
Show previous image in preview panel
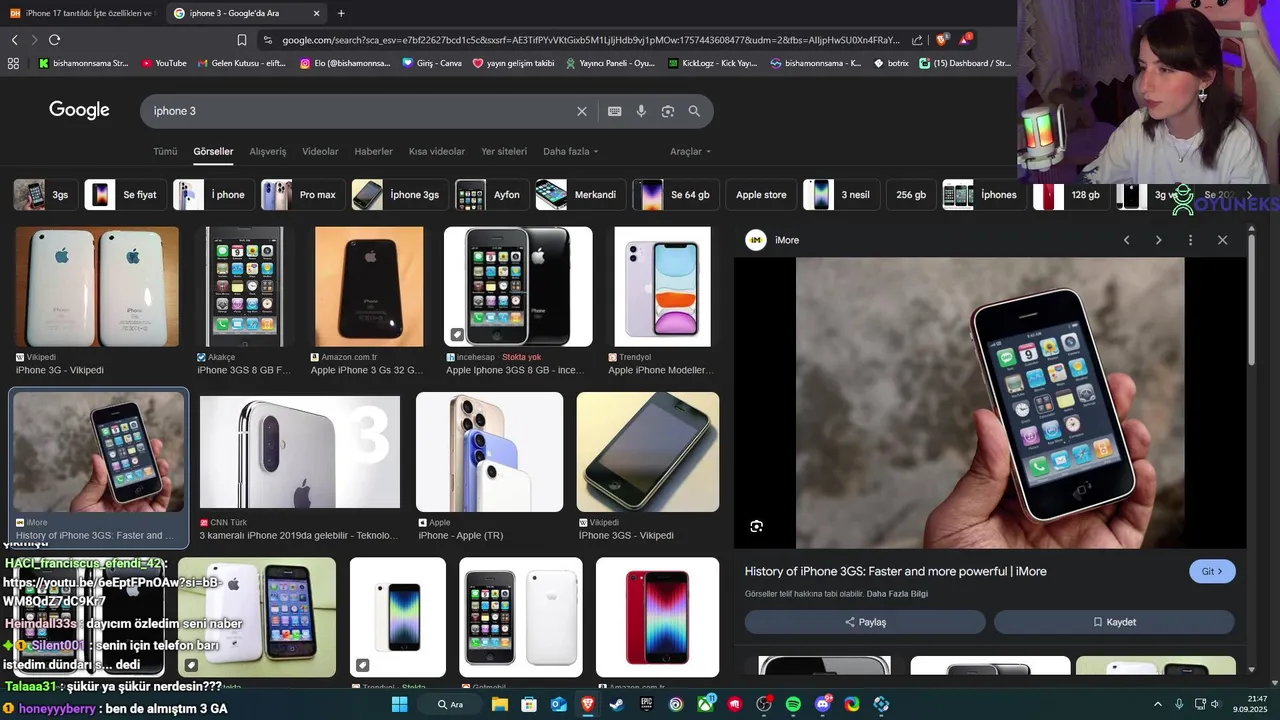[1126, 240]
